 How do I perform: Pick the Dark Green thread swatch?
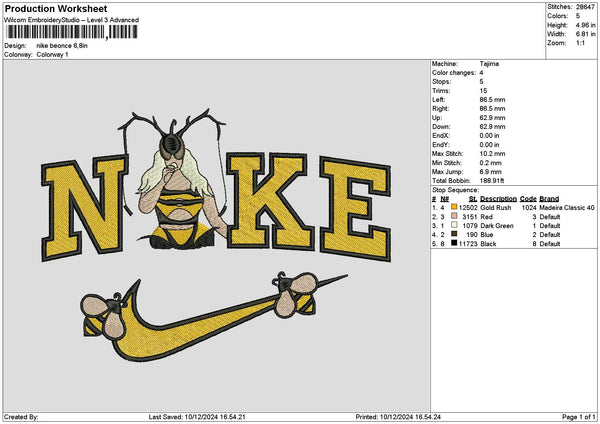pyautogui.click(x=454, y=225)
